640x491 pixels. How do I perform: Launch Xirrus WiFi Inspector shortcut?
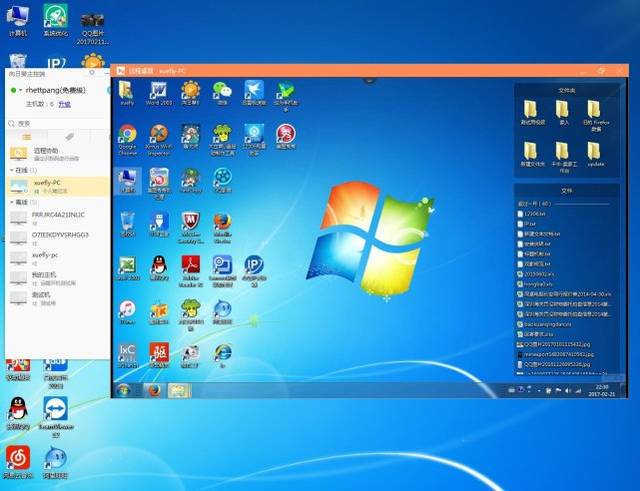158,139
